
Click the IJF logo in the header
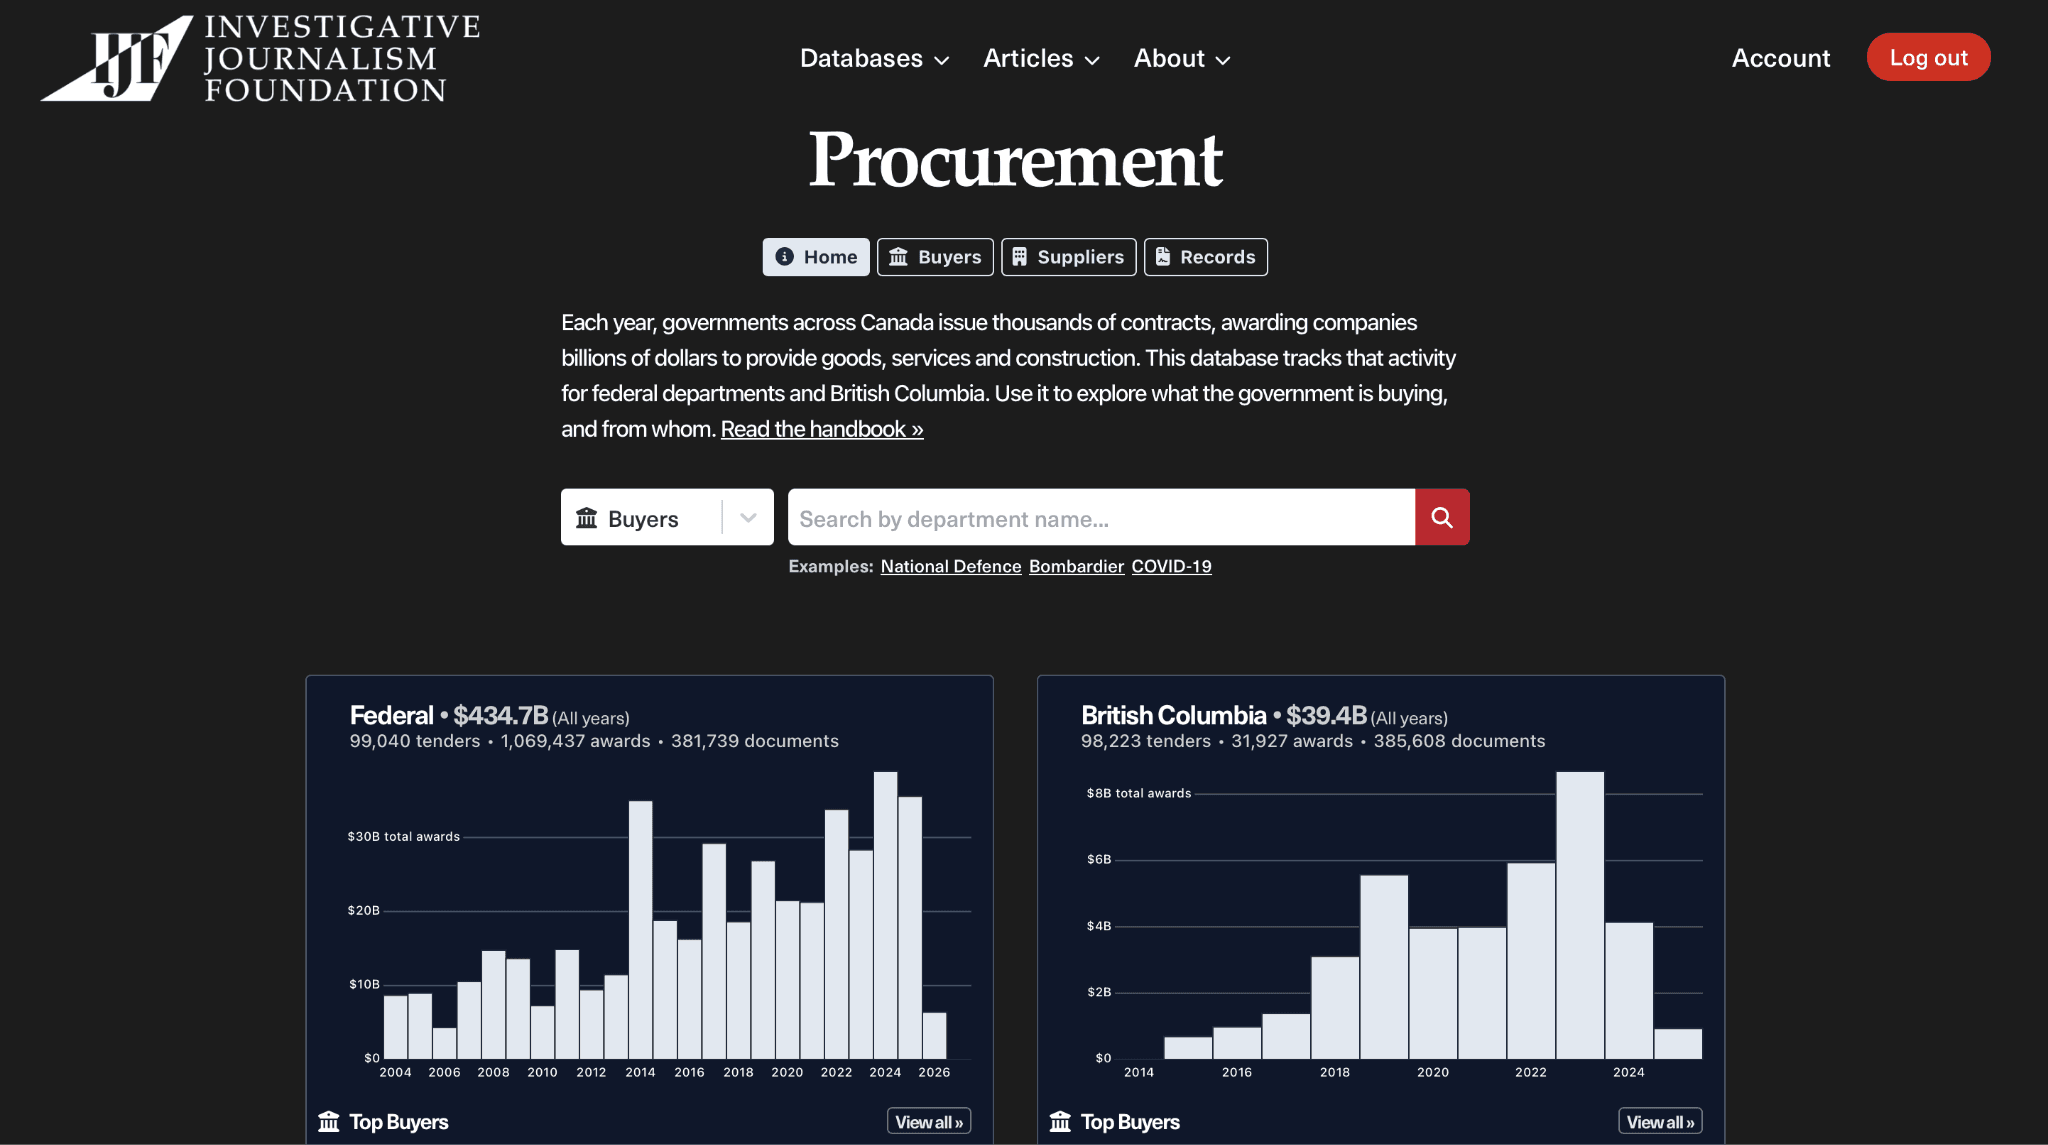[x=260, y=58]
